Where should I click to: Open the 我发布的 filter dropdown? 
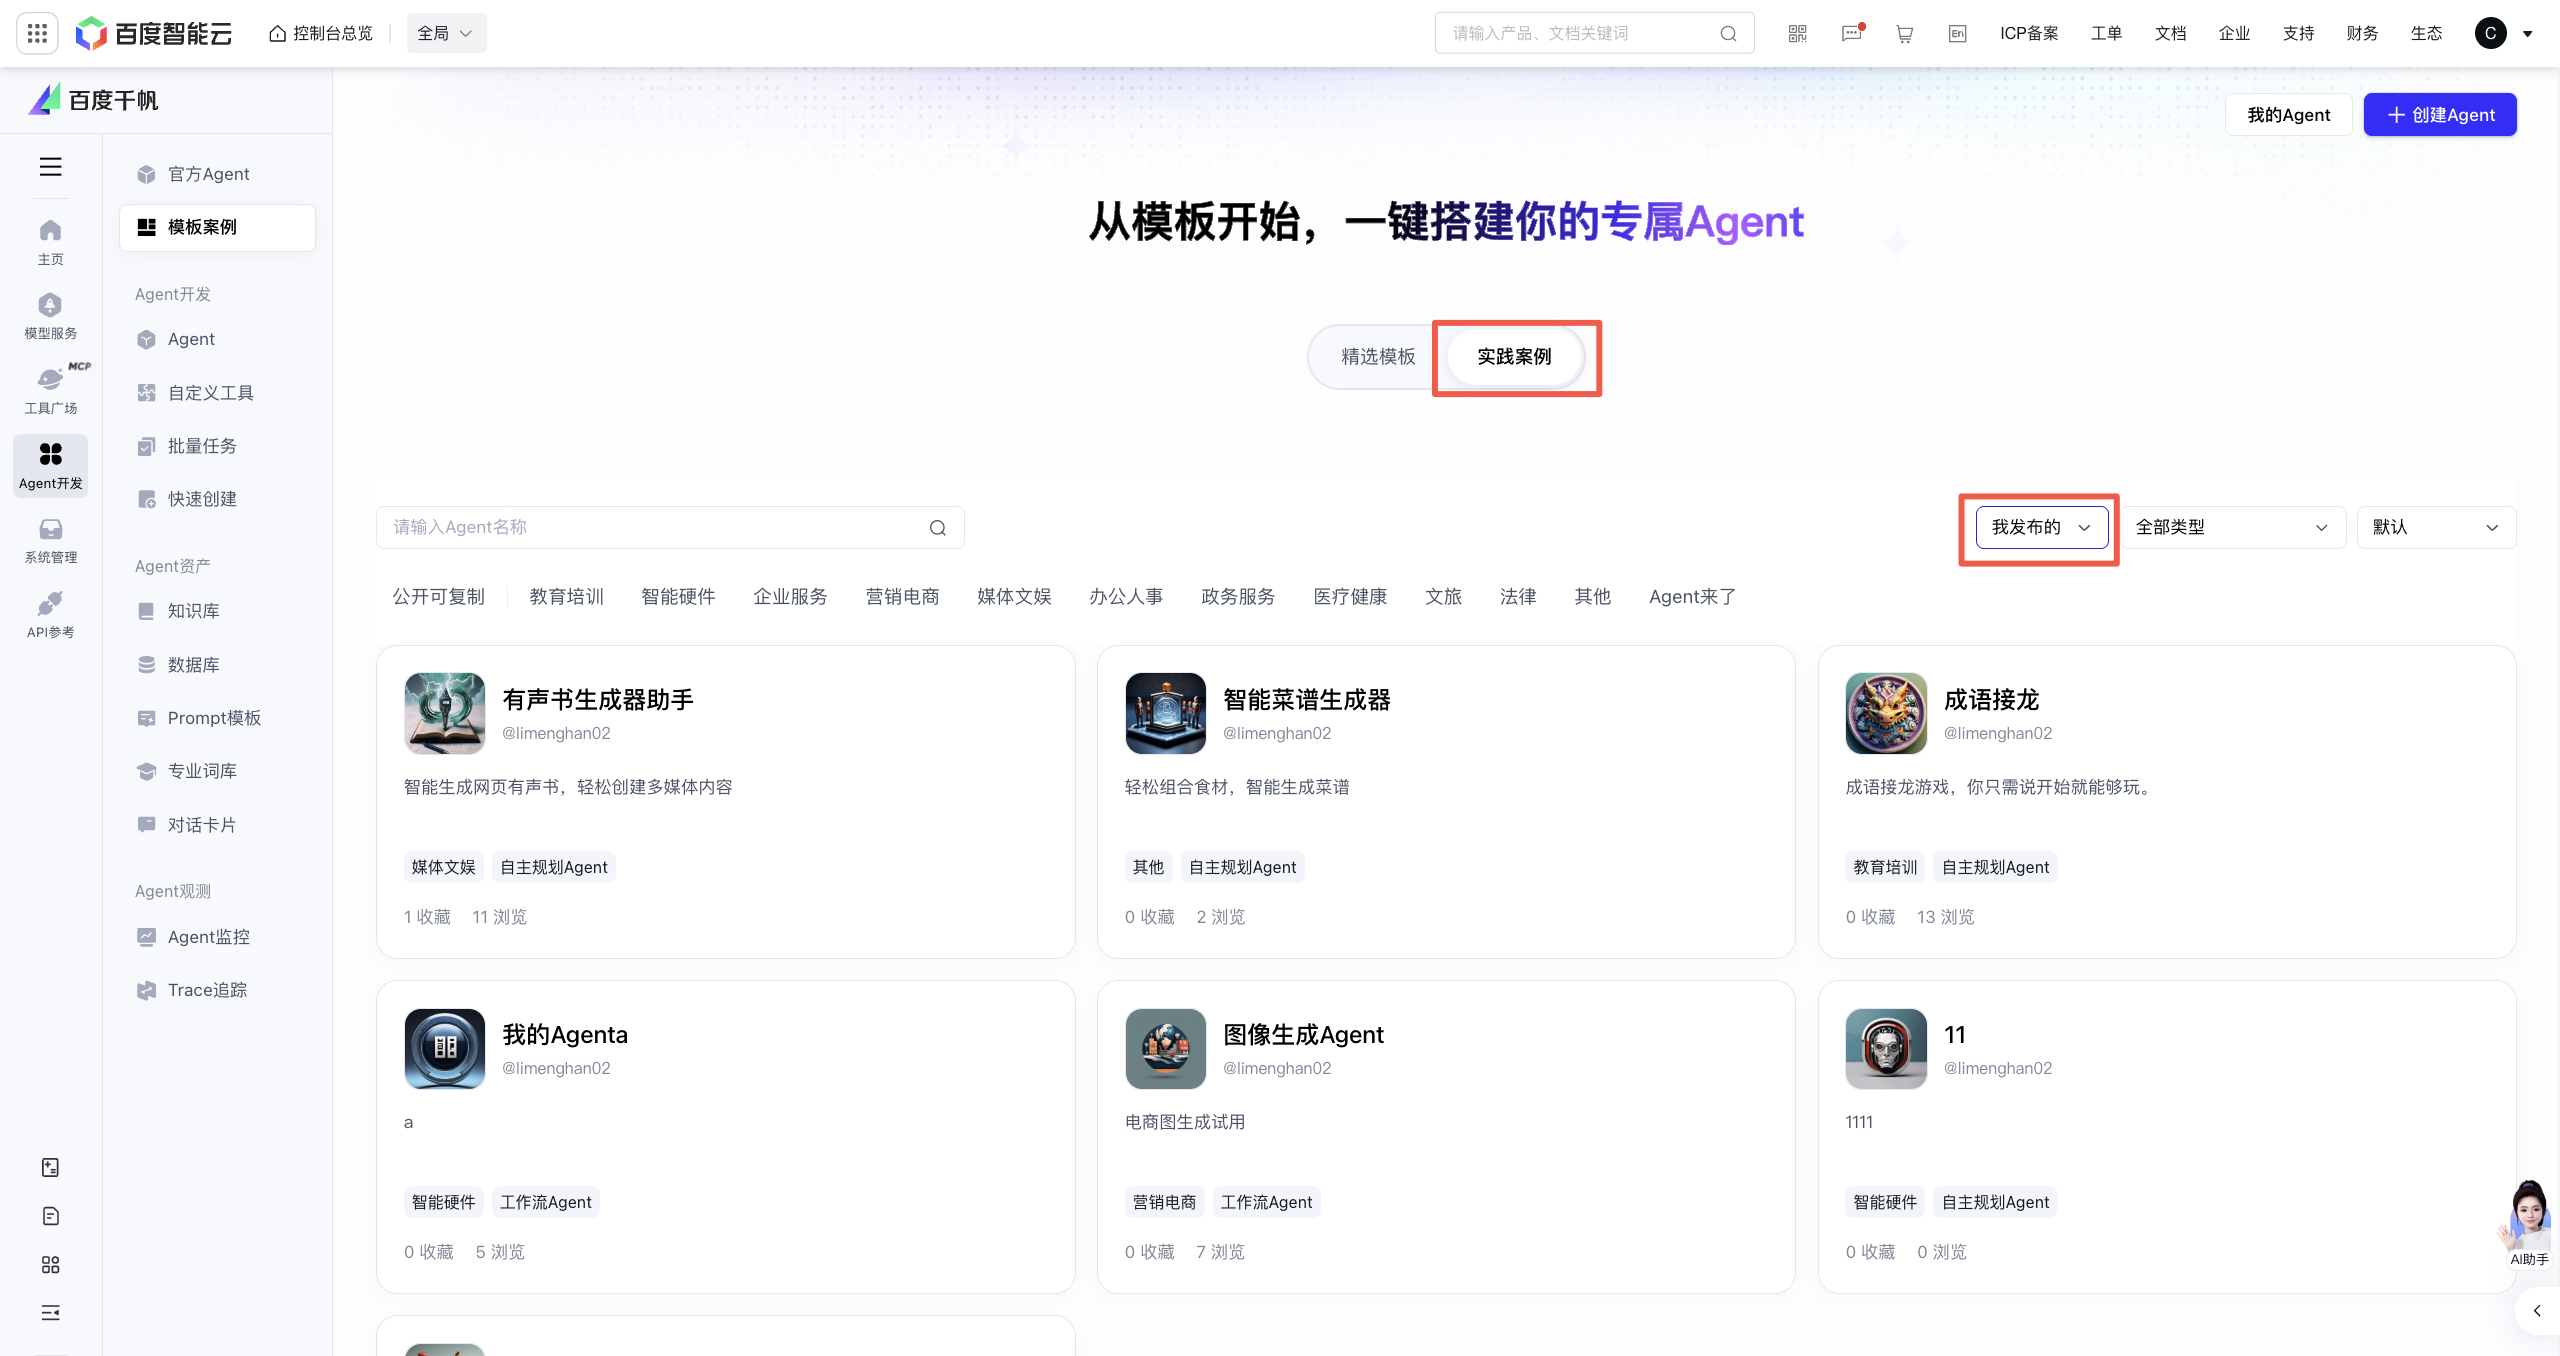tap(2037, 527)
